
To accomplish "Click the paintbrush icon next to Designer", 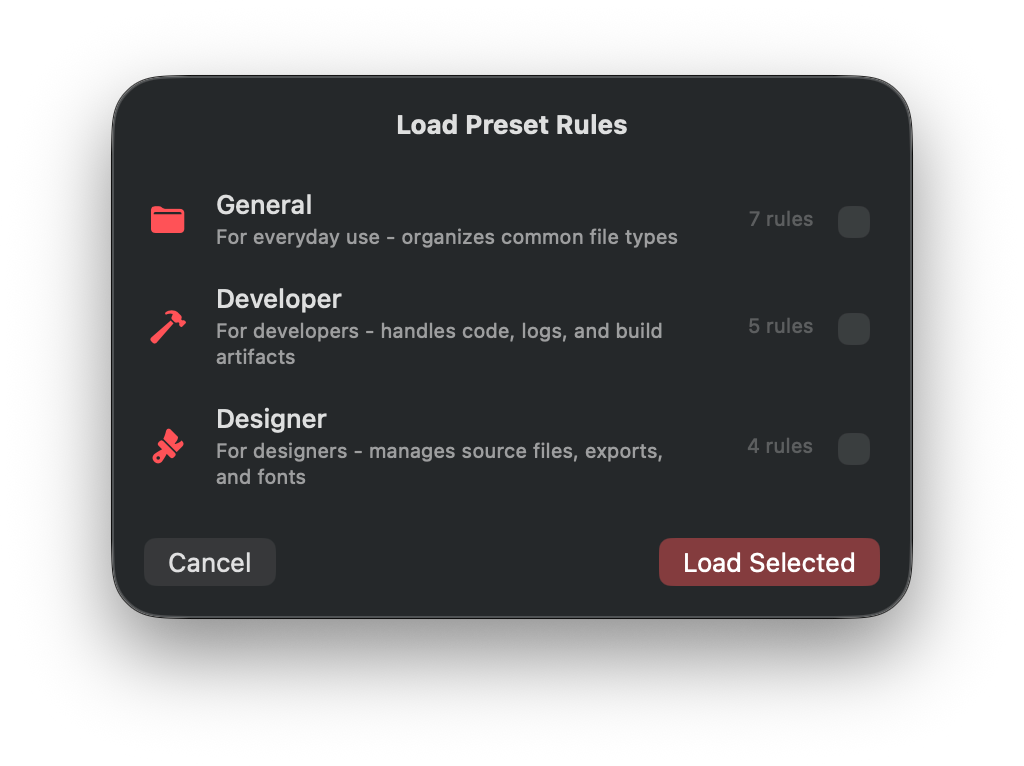I will click(167, 447).
